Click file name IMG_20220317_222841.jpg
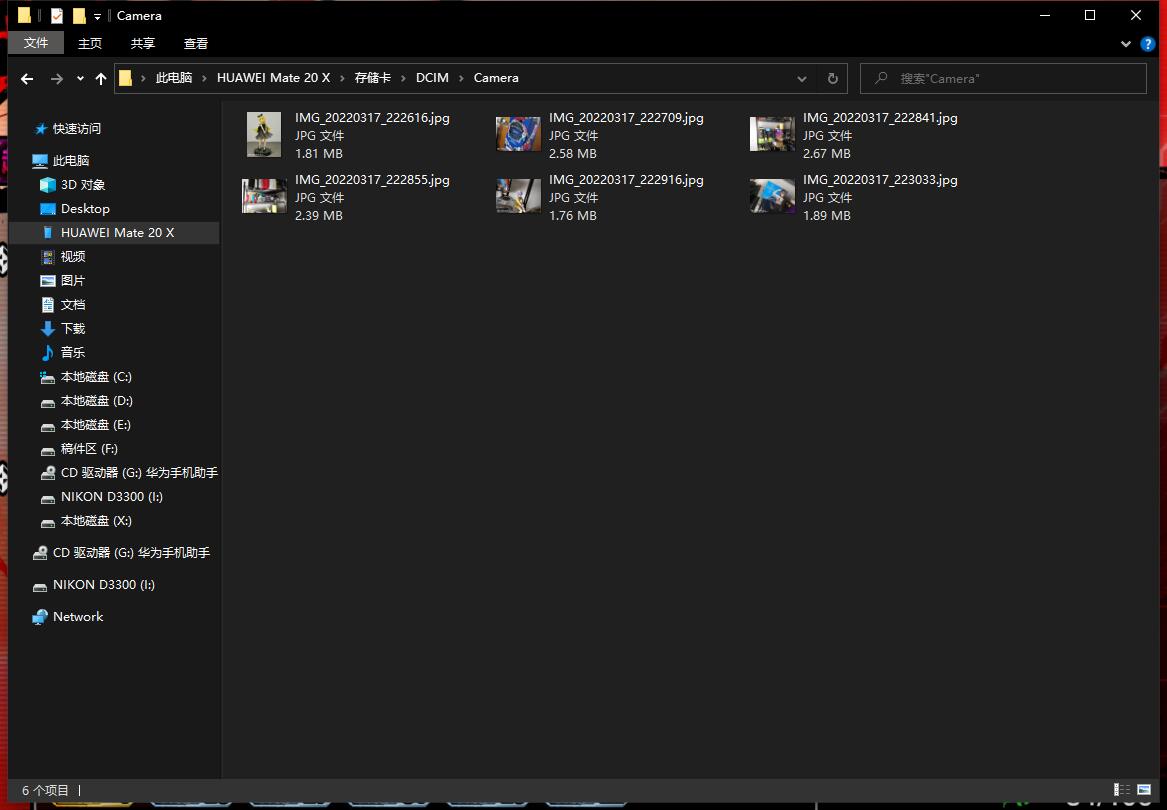The image size is (1167, 810). point(880,118)
